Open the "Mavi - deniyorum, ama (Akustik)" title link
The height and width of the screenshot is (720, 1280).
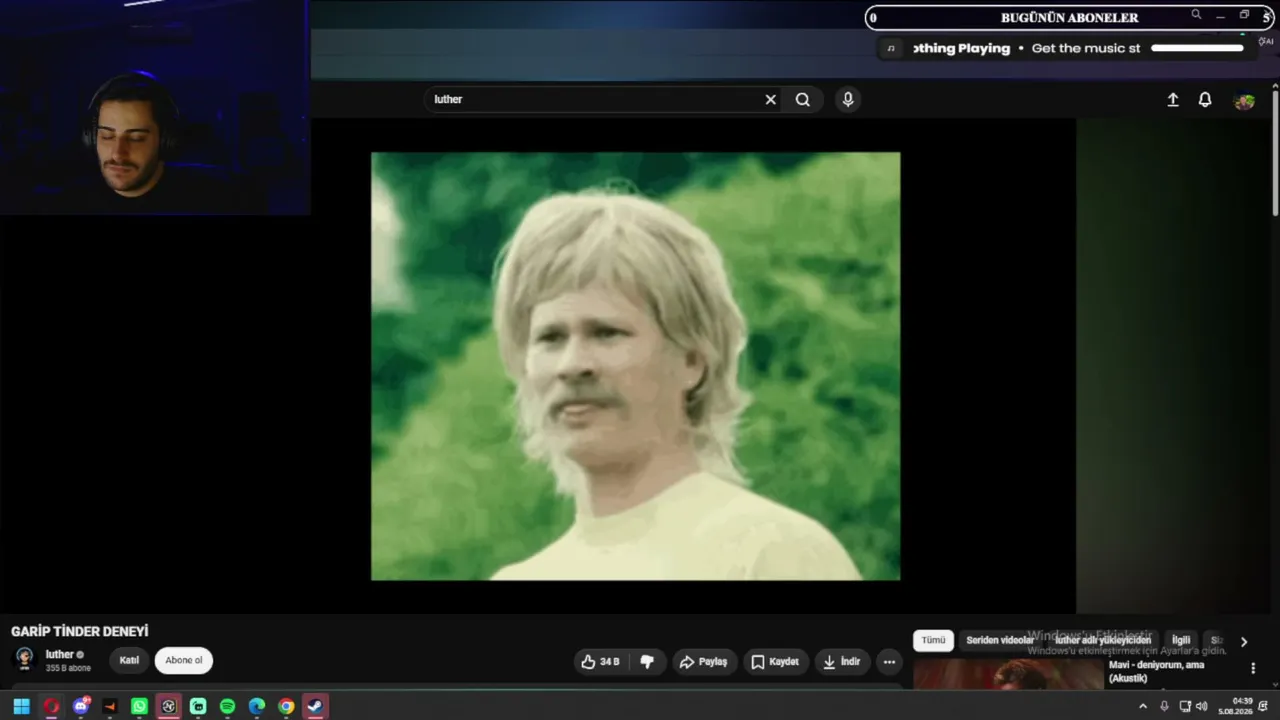(x=1157, y=671)
